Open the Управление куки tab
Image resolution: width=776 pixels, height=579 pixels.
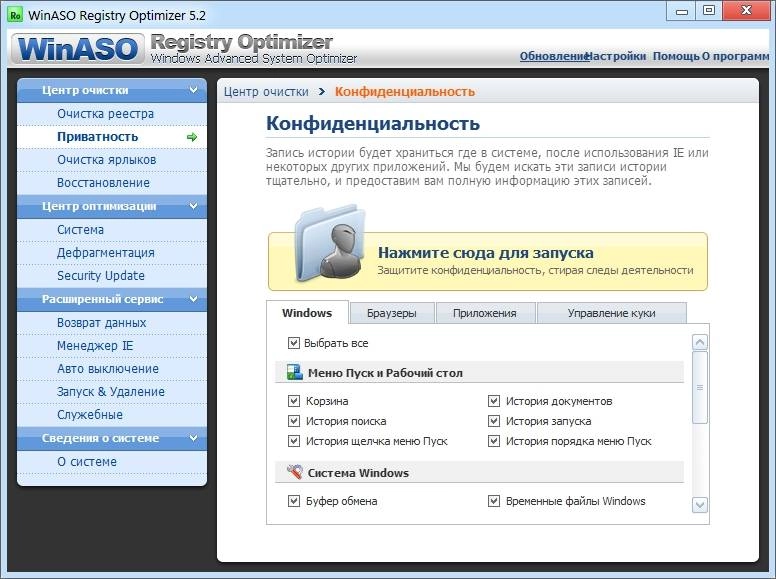tap(612, 313)
